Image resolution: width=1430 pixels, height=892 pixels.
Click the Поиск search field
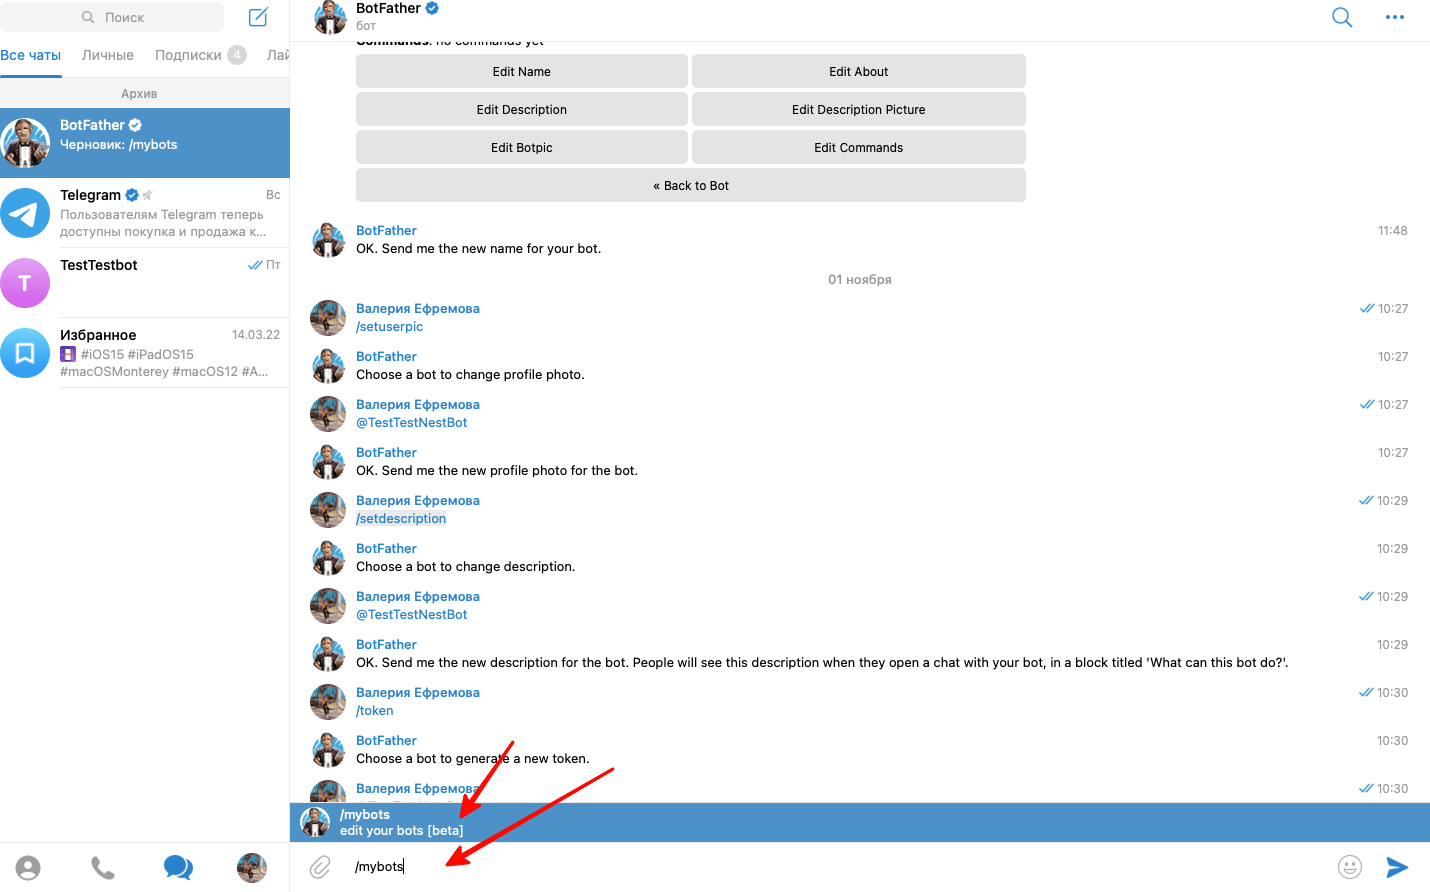(125, 17)
